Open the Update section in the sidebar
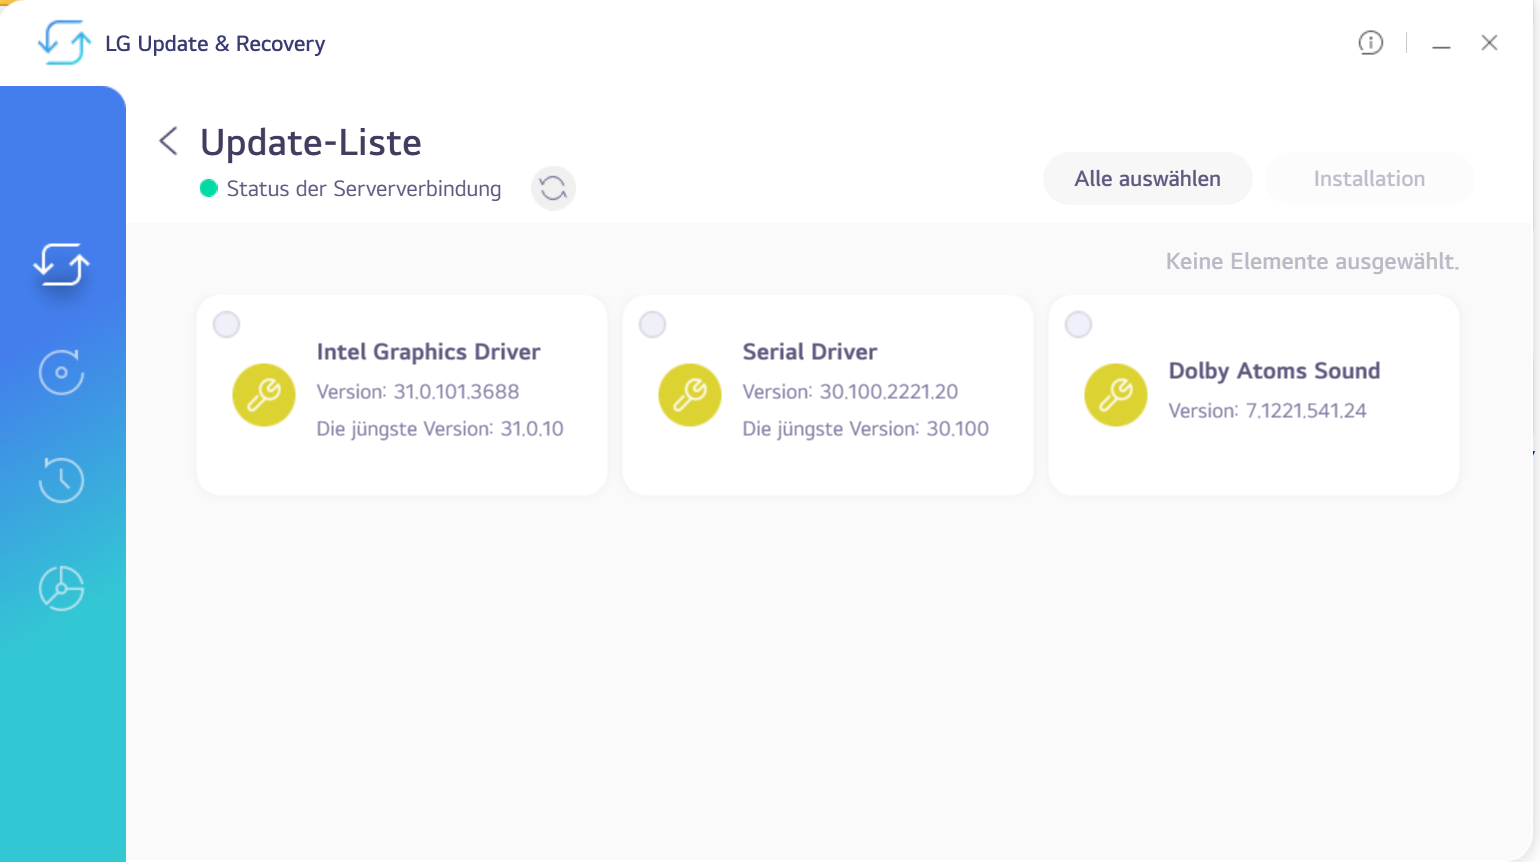 (62, 265)
